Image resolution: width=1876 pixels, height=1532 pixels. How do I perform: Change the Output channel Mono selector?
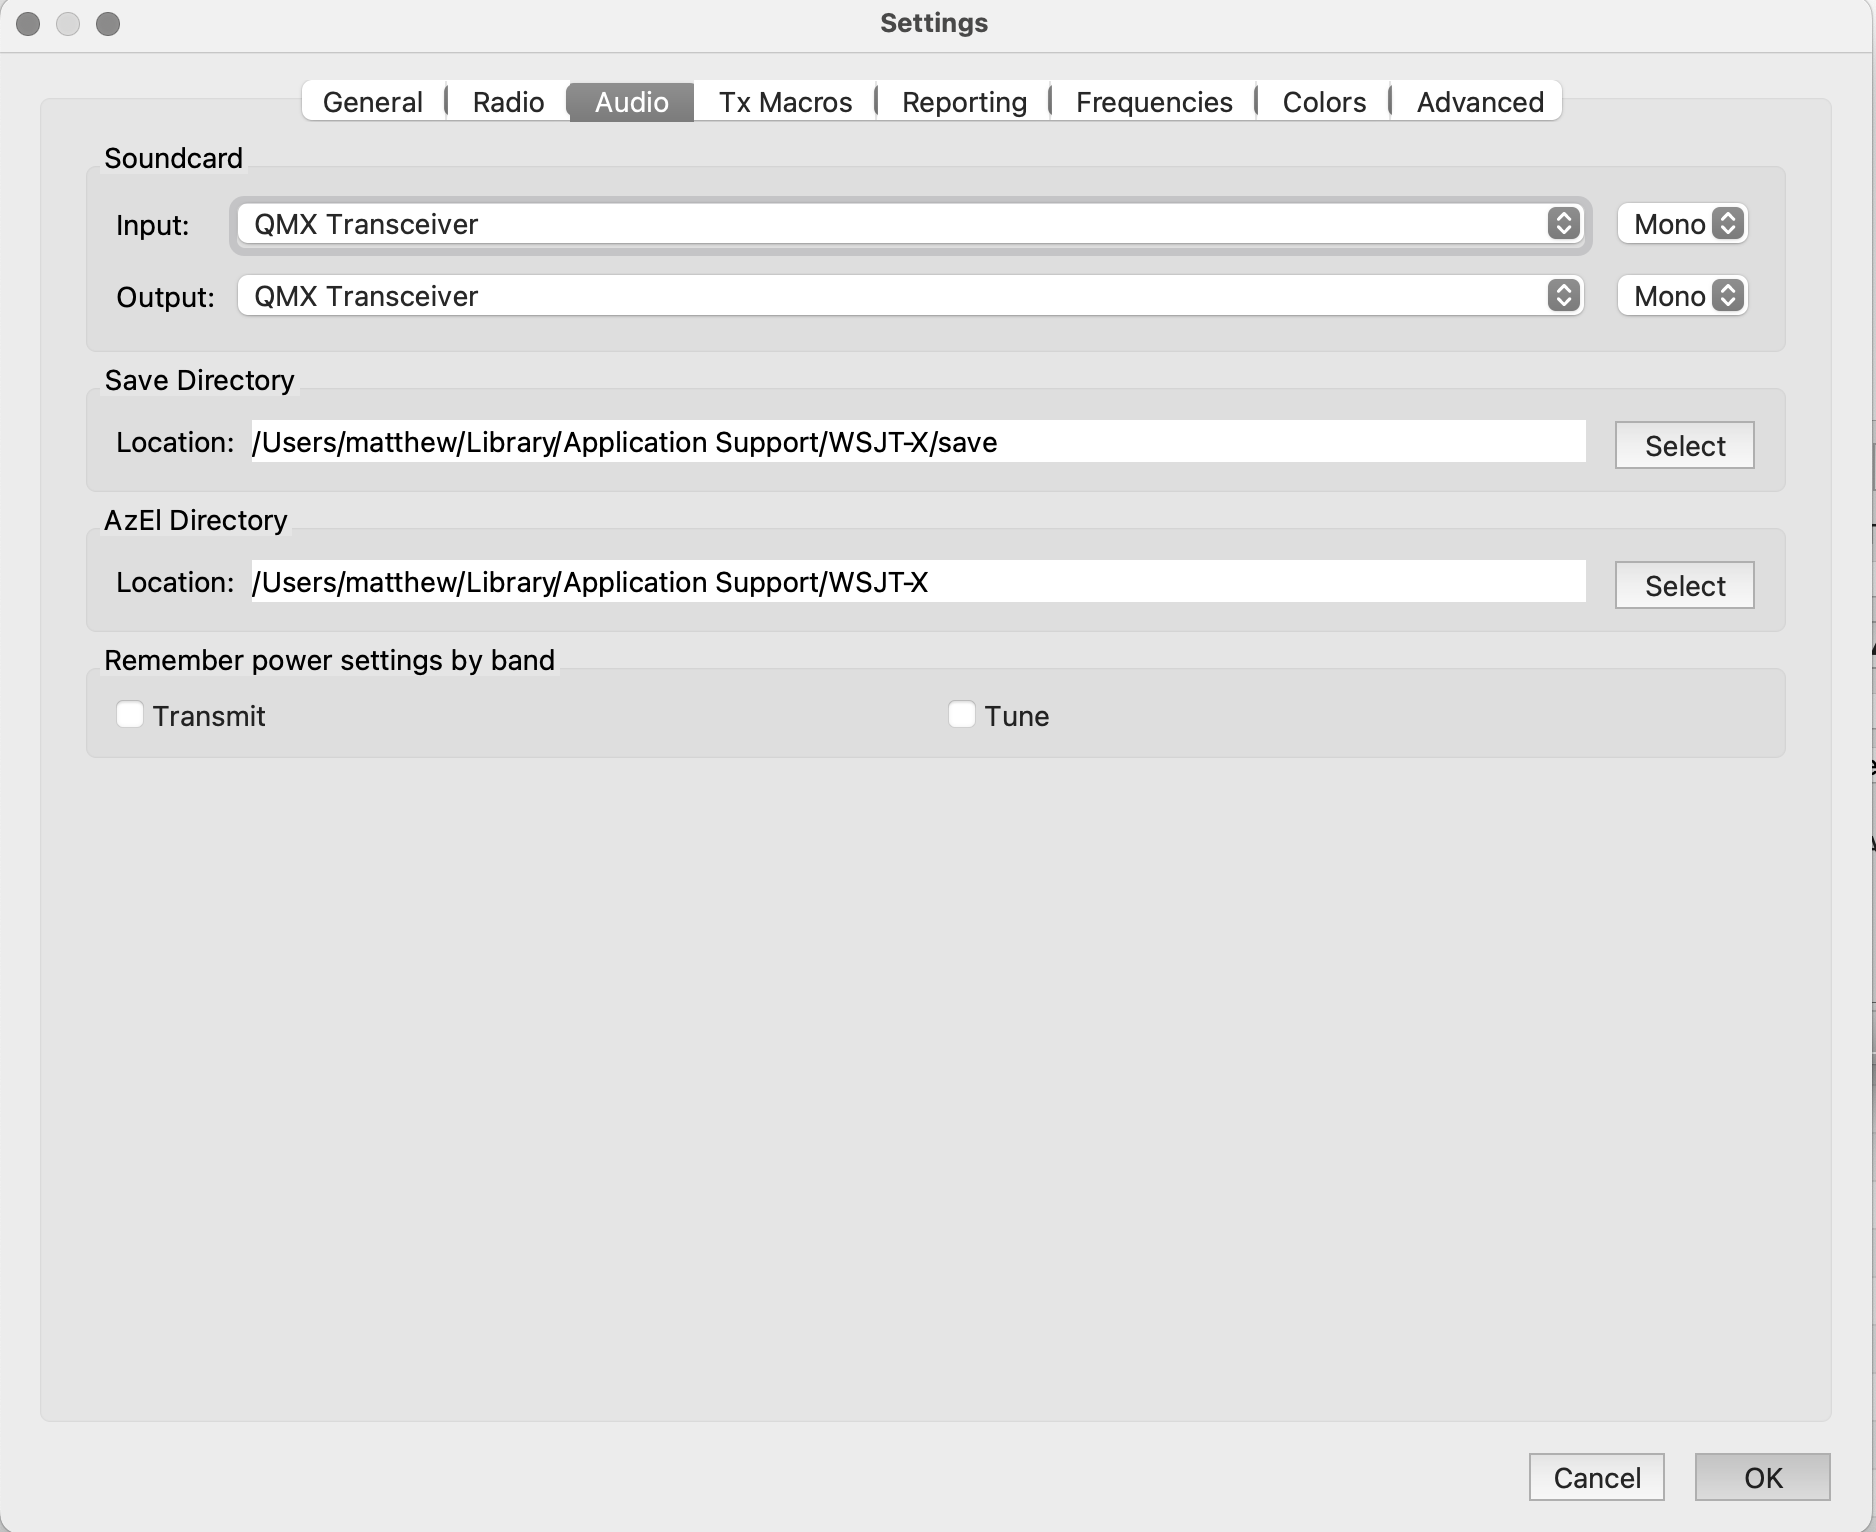1683,296
